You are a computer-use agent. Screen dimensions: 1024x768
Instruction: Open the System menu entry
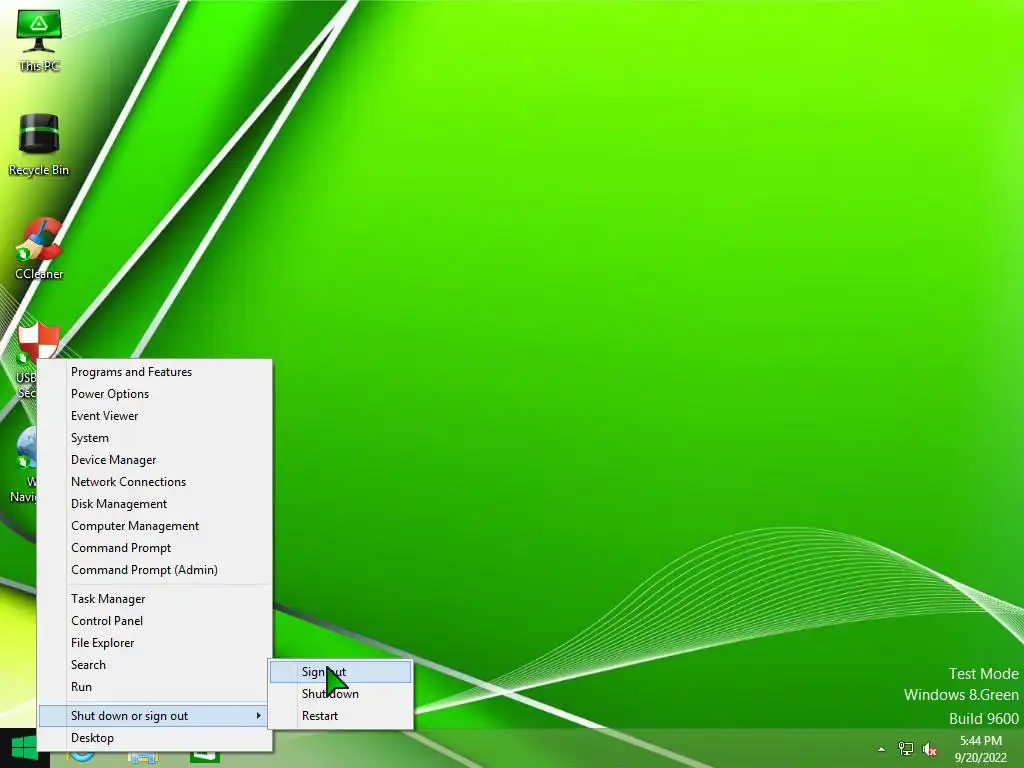[x=155, y=438]
